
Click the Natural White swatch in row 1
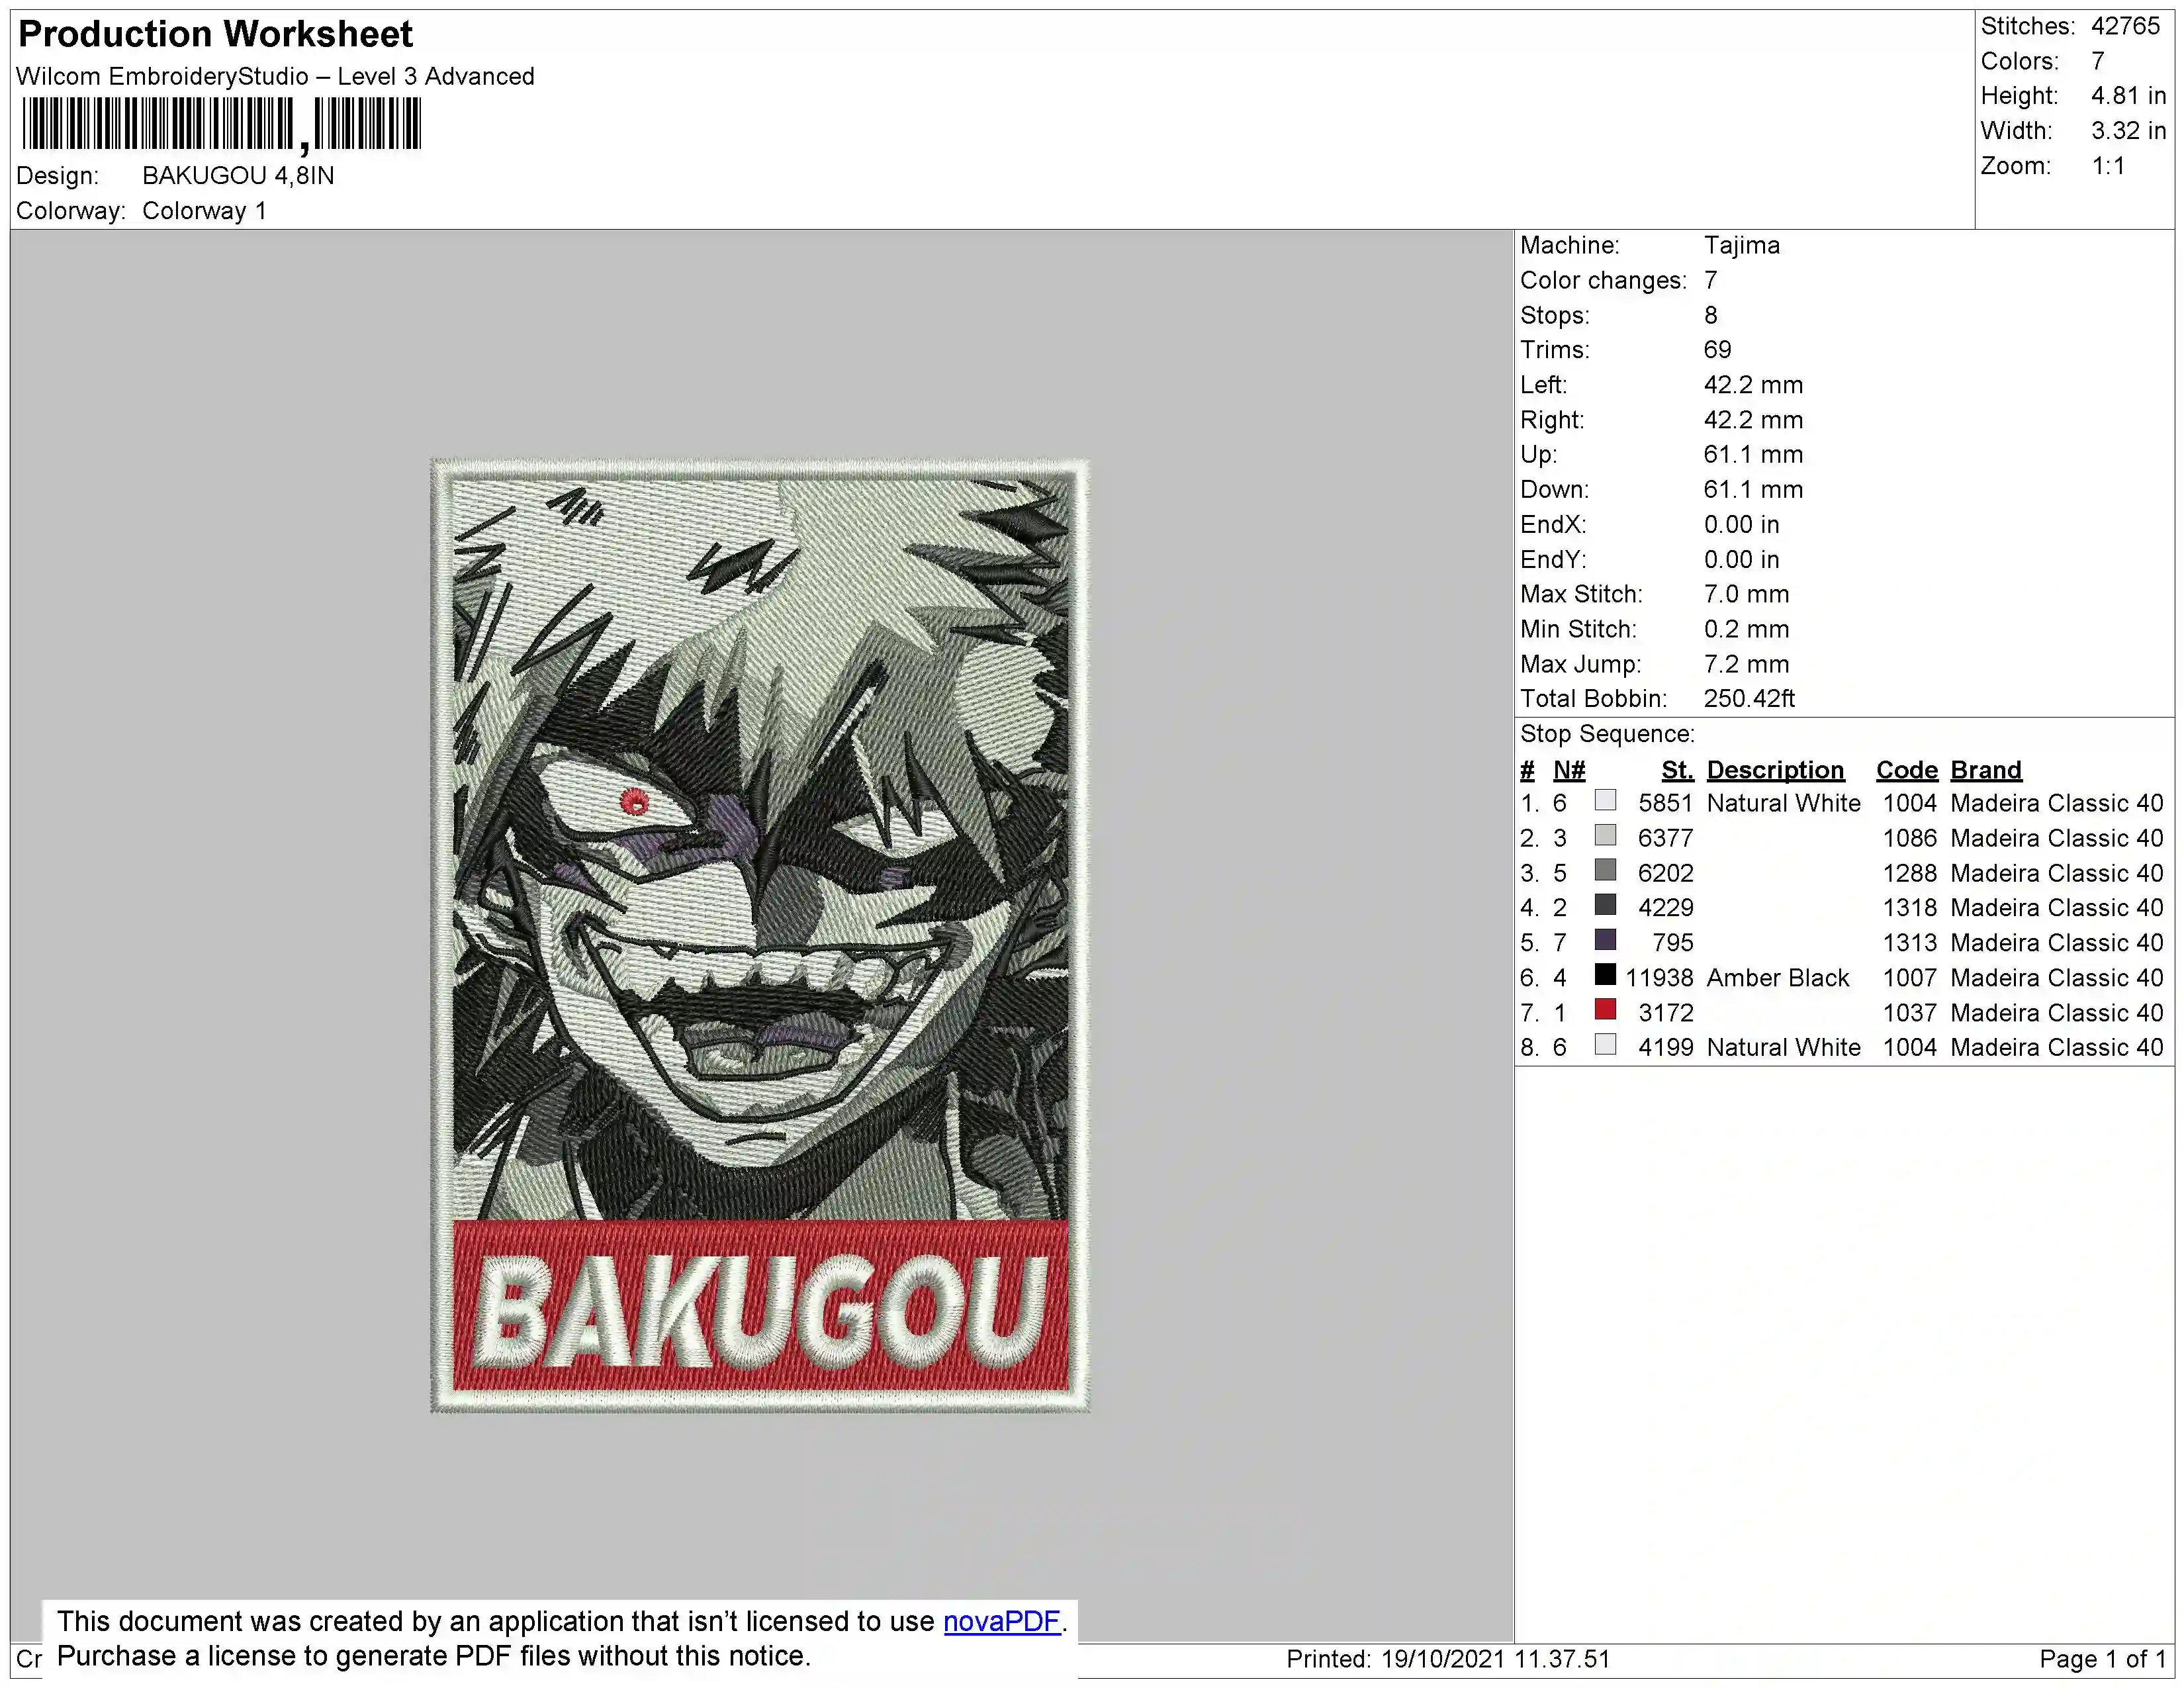pyautogui.click(x=1605, y=800)
